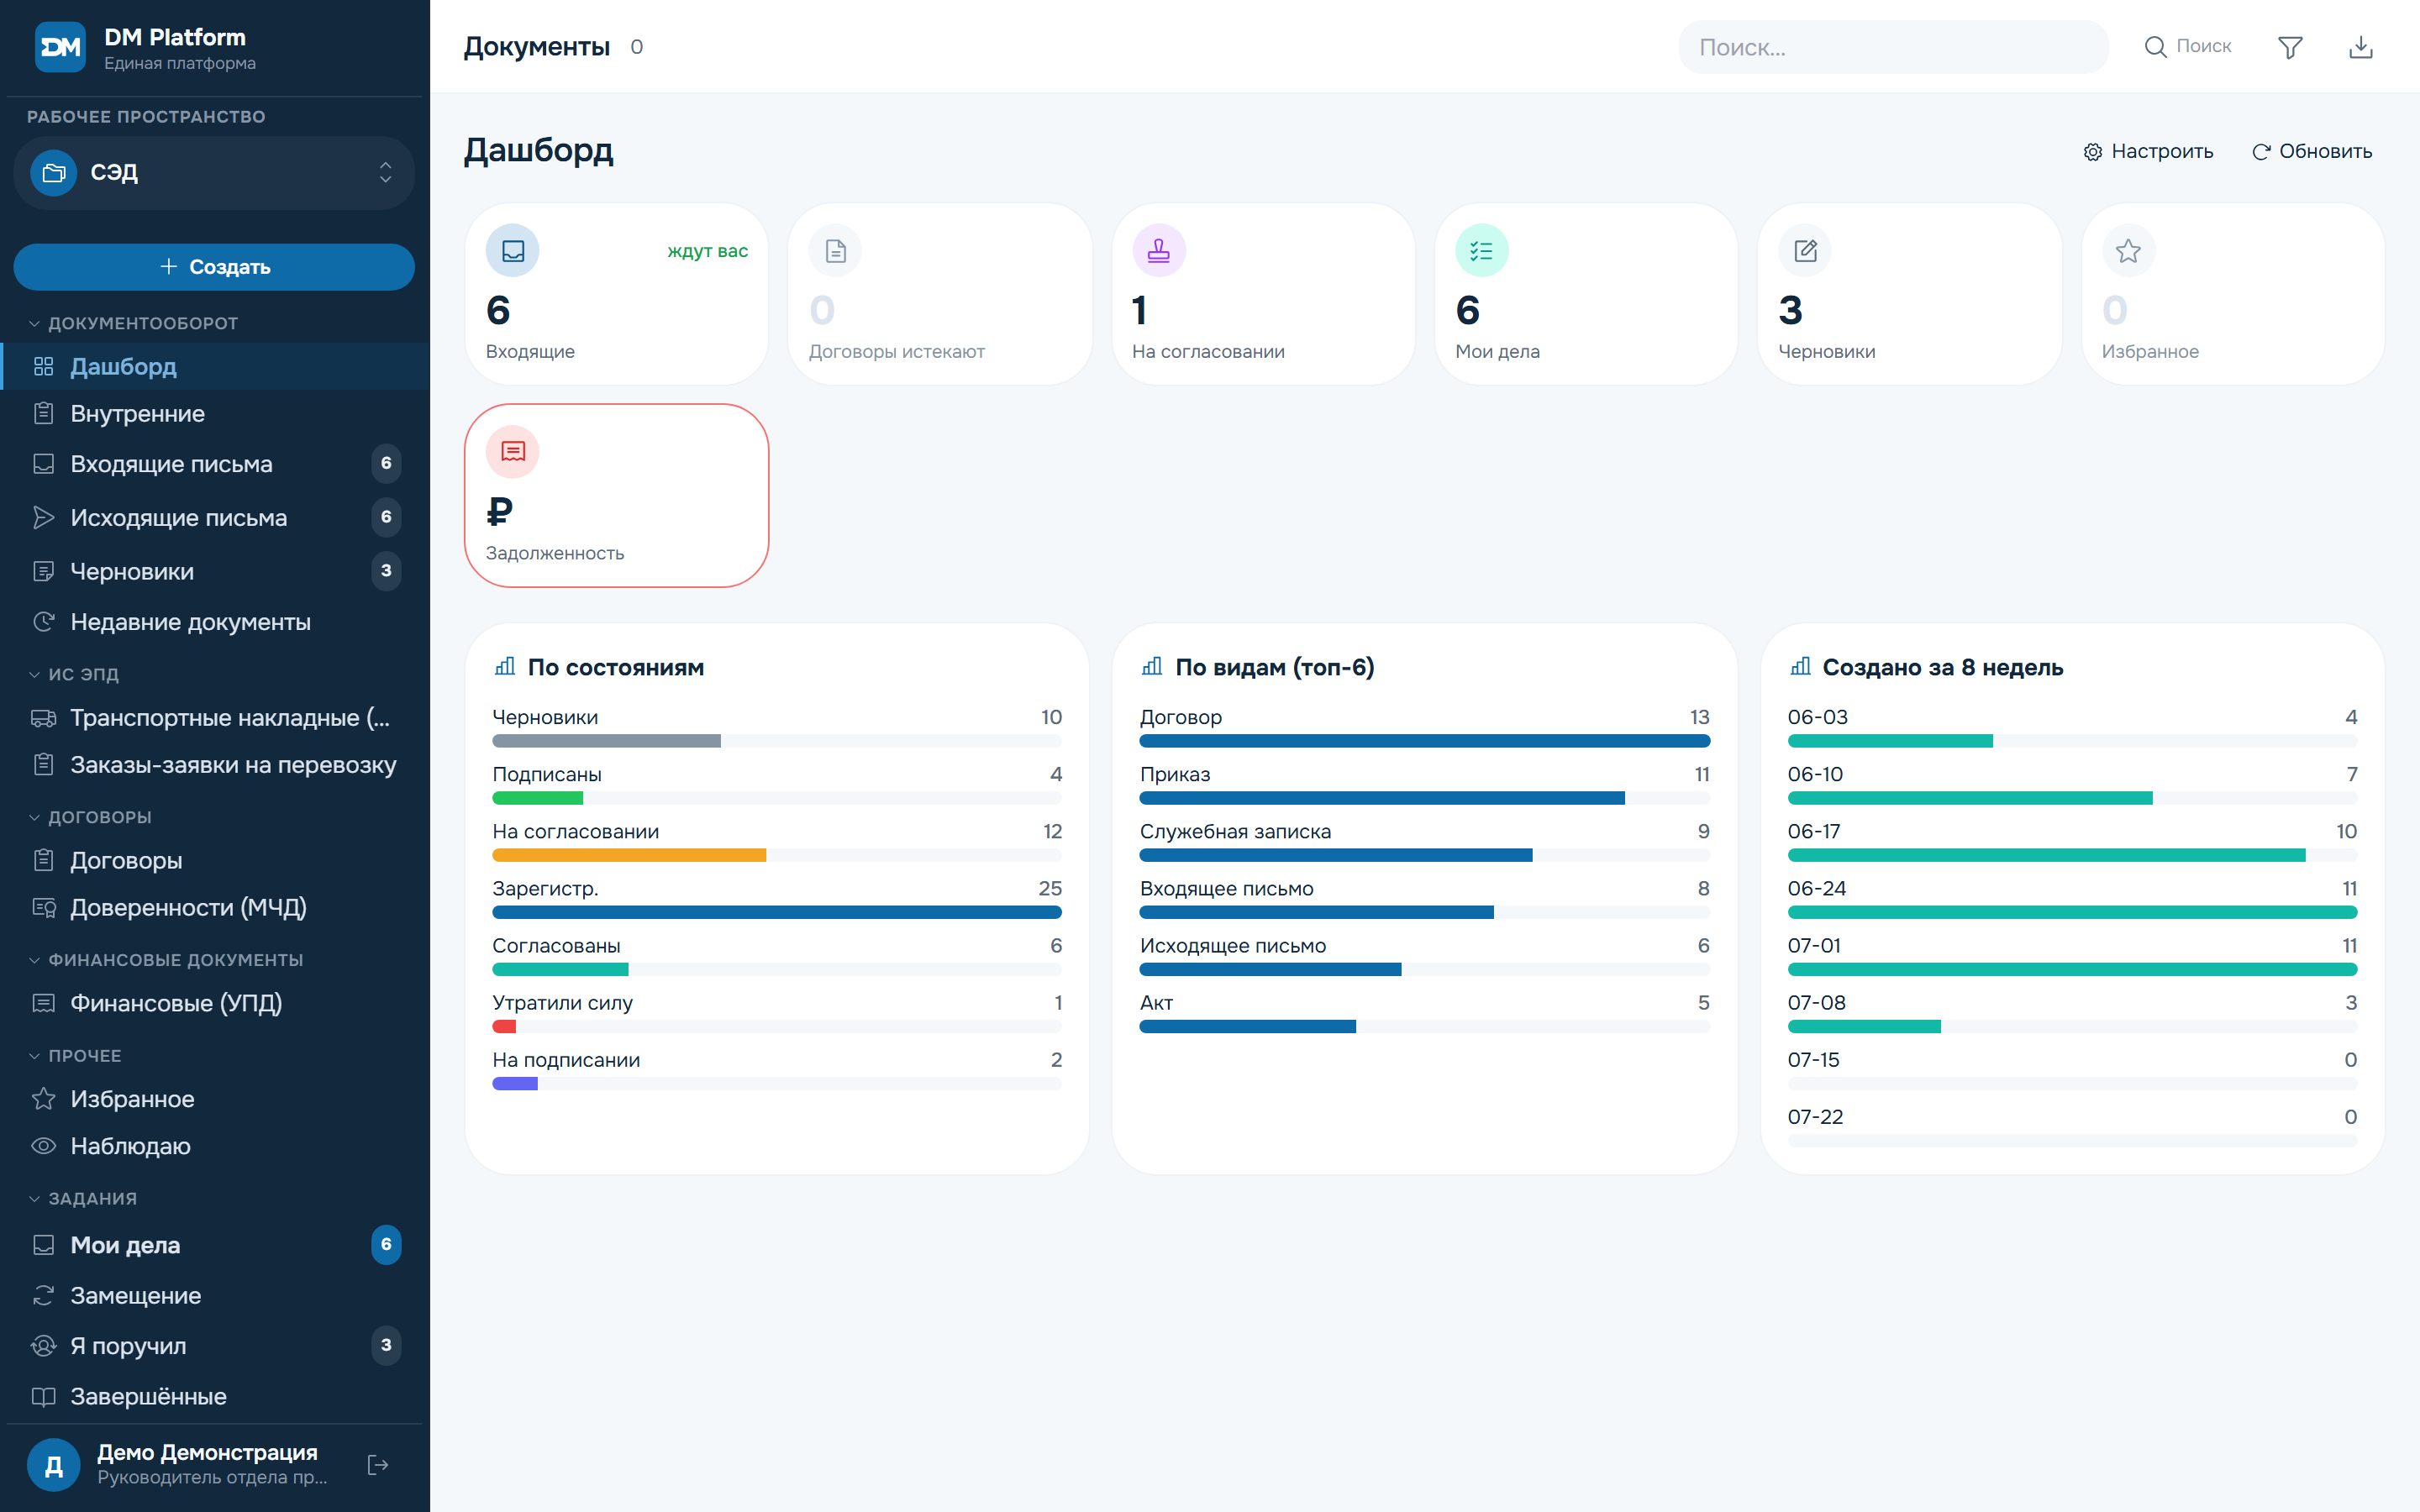Collapse the ФИНАНСОВЫЕ ДОКУМЕНТЫ section

(165, 960)
